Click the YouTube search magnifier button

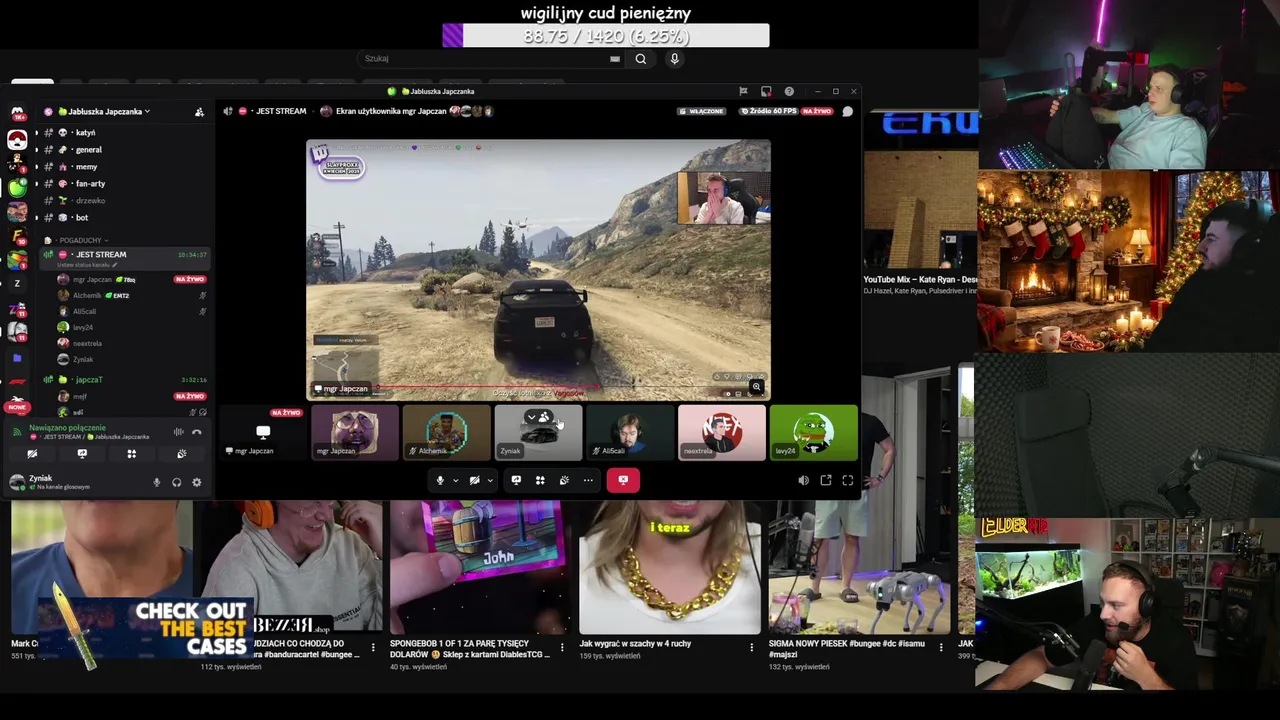coord(641,59)
